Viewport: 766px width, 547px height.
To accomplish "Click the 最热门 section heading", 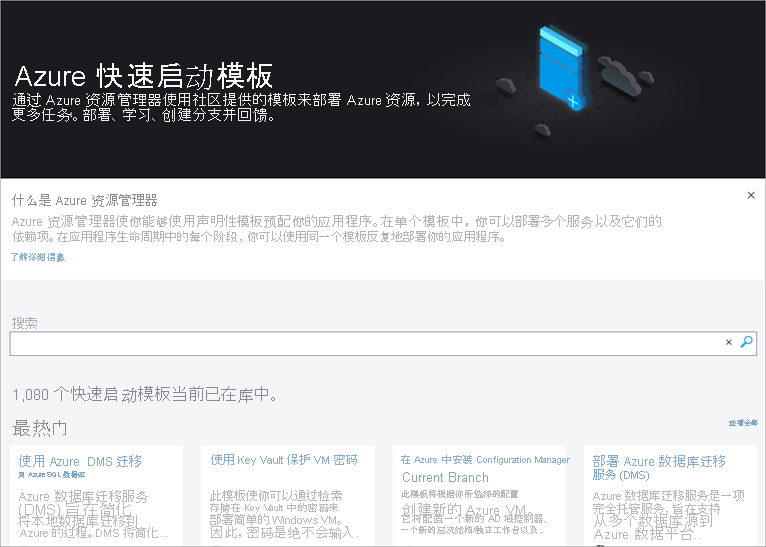I will [x=40, y=428].
